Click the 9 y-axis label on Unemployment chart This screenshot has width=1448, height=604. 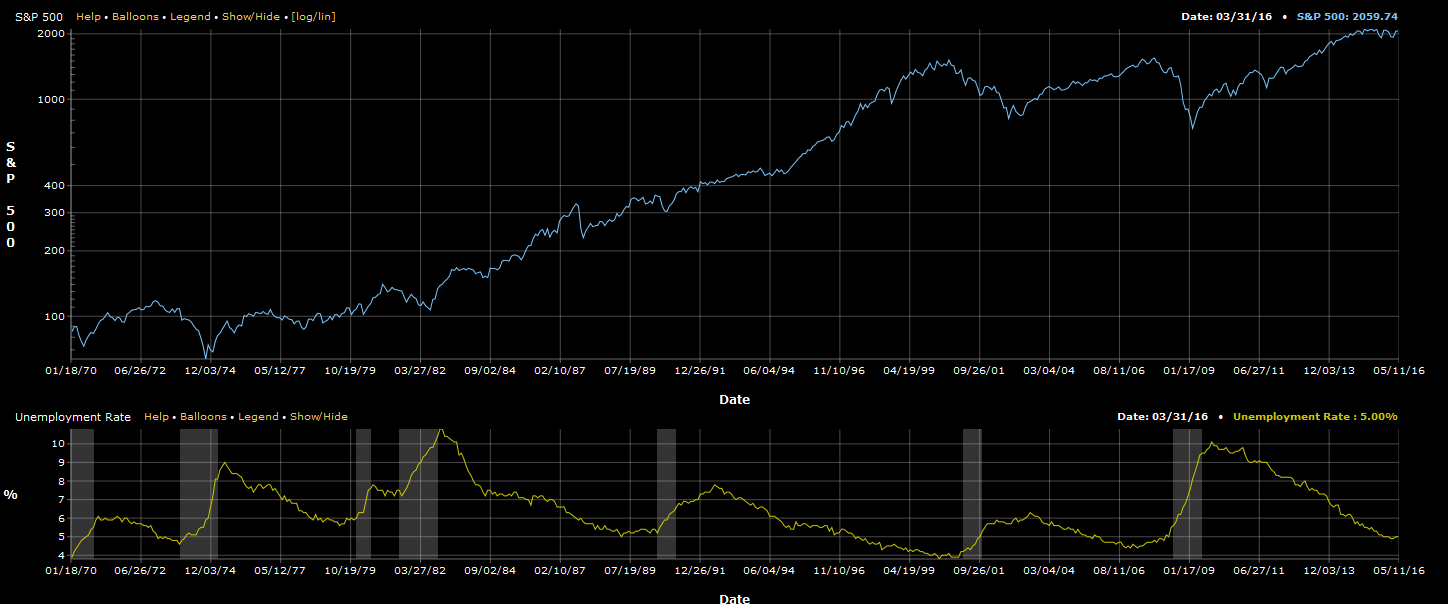[x=62, y=462]
